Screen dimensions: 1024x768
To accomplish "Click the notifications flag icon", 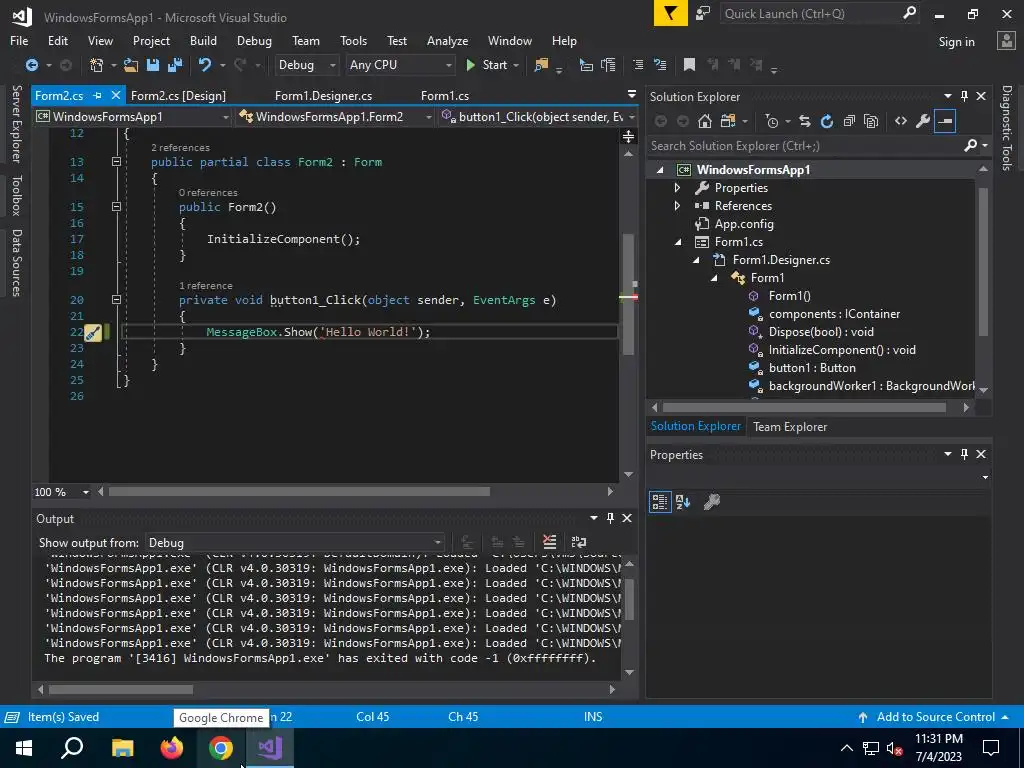I will [671, 13].
